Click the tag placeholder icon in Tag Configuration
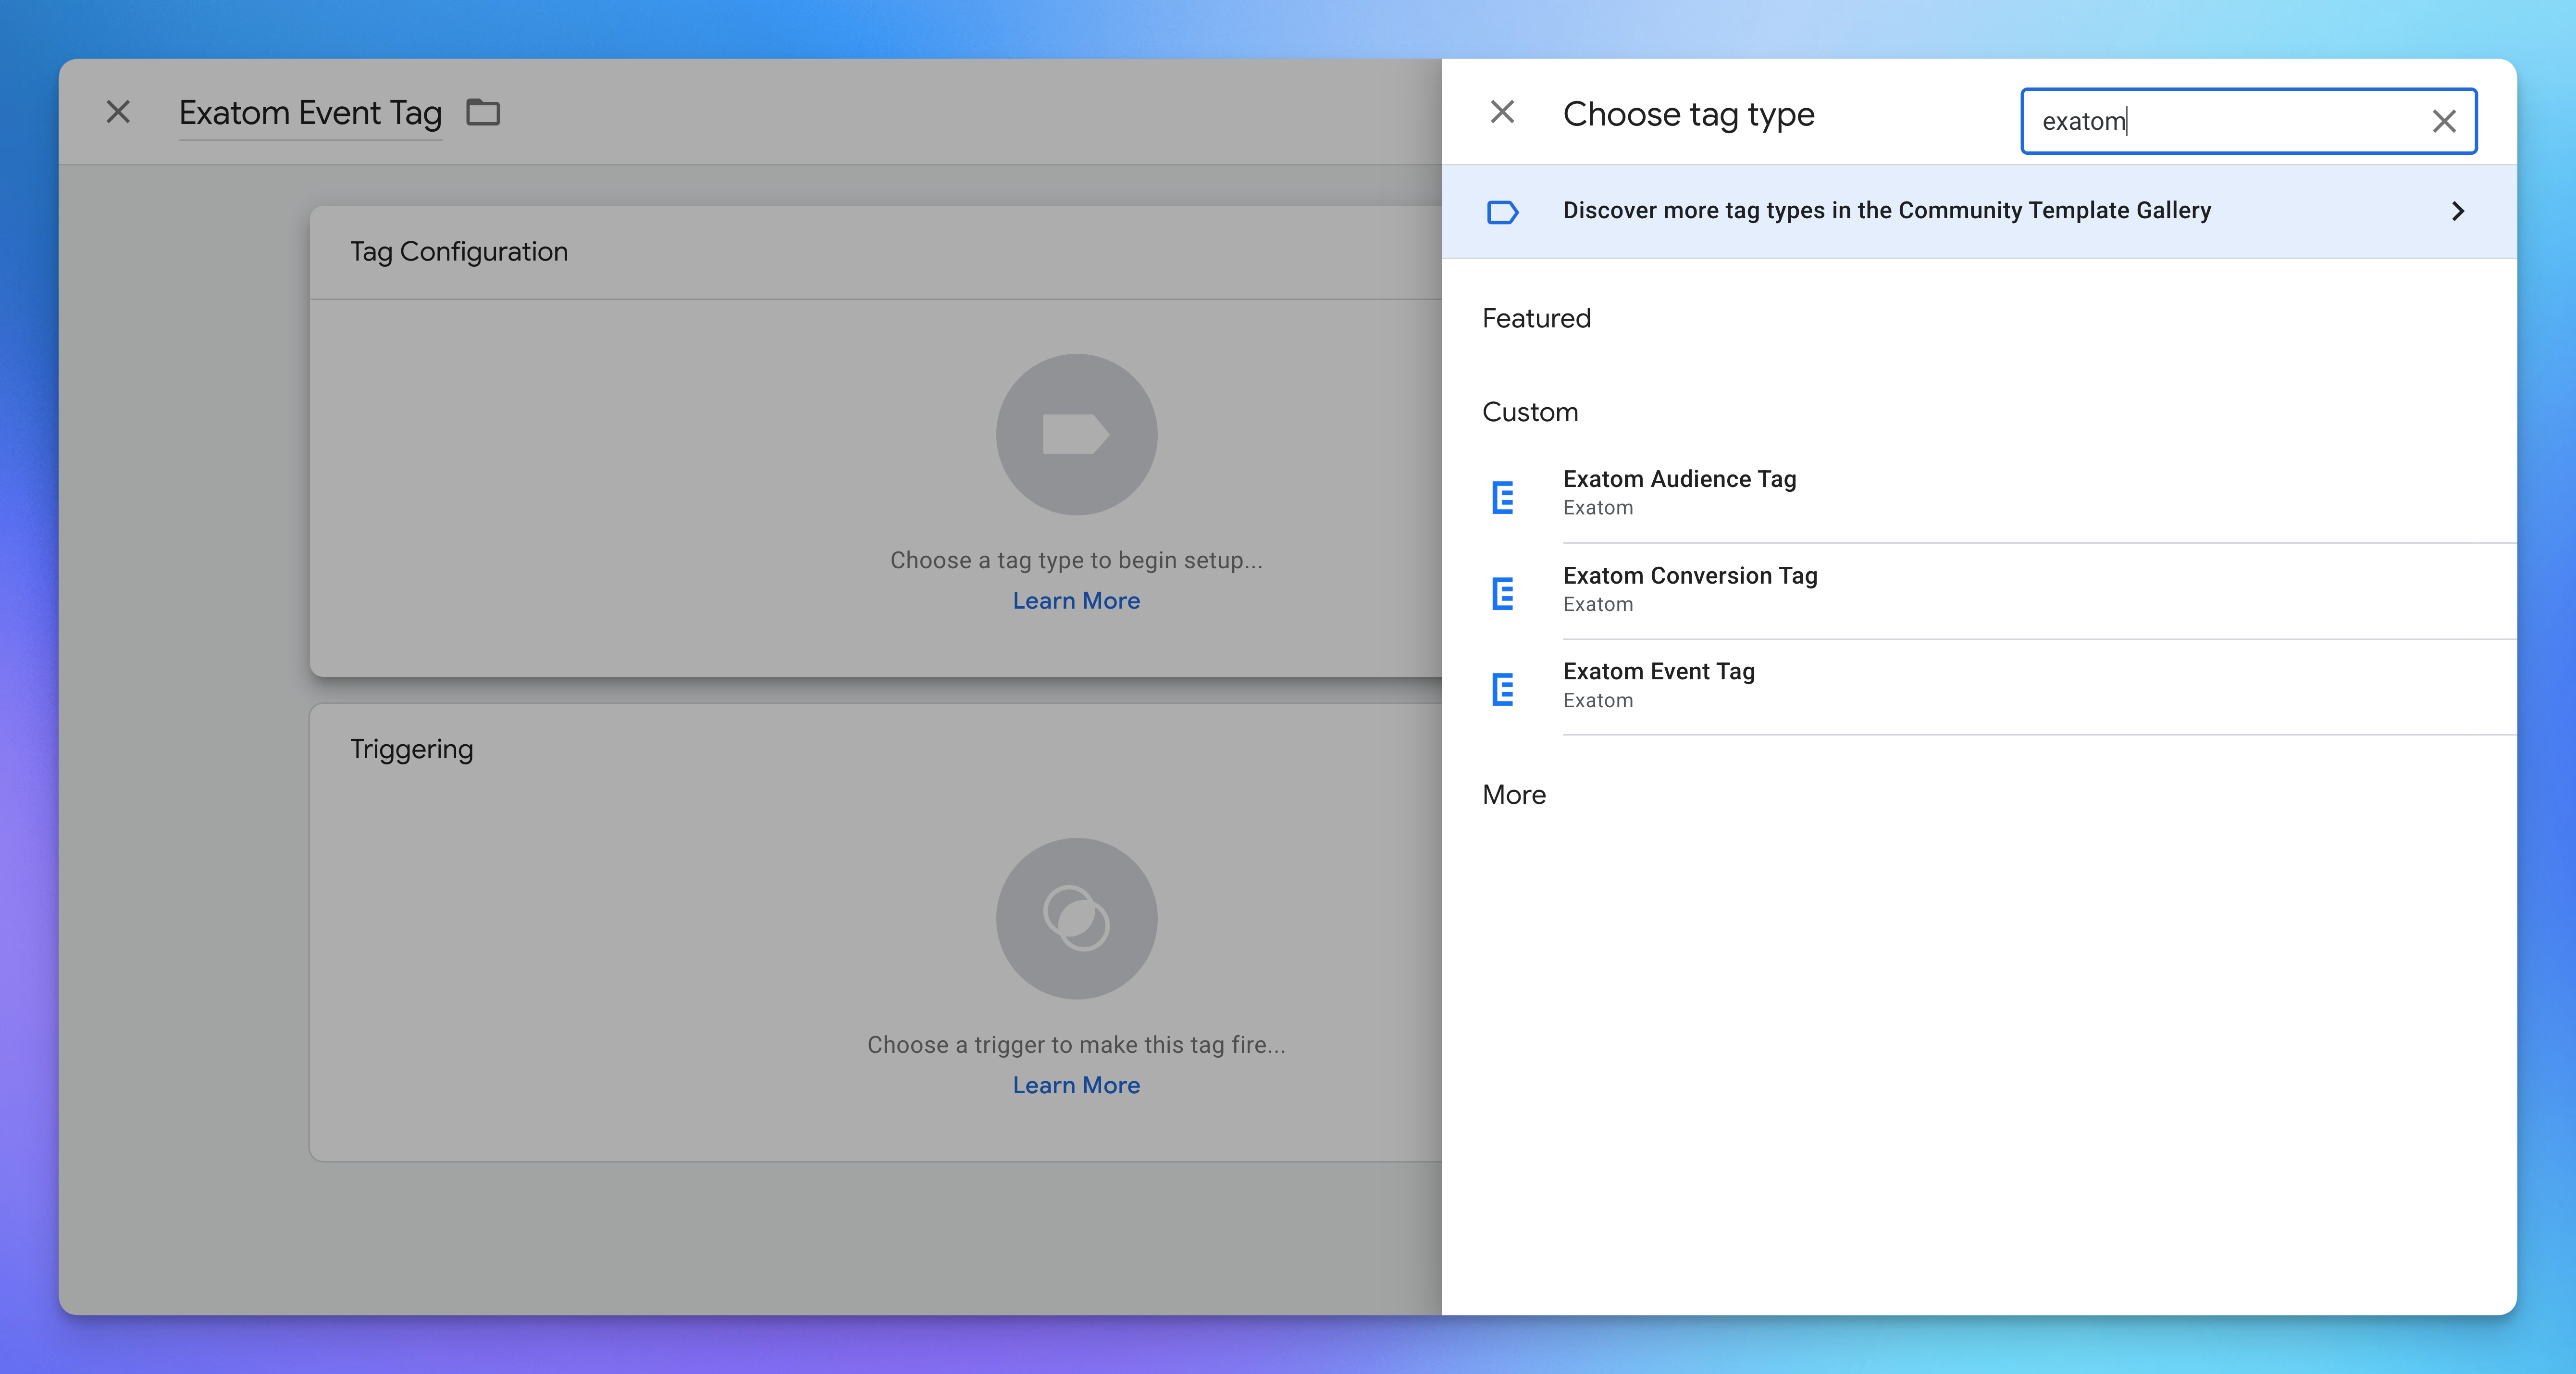2576x1374 pixels. (x=1076, y=434)
